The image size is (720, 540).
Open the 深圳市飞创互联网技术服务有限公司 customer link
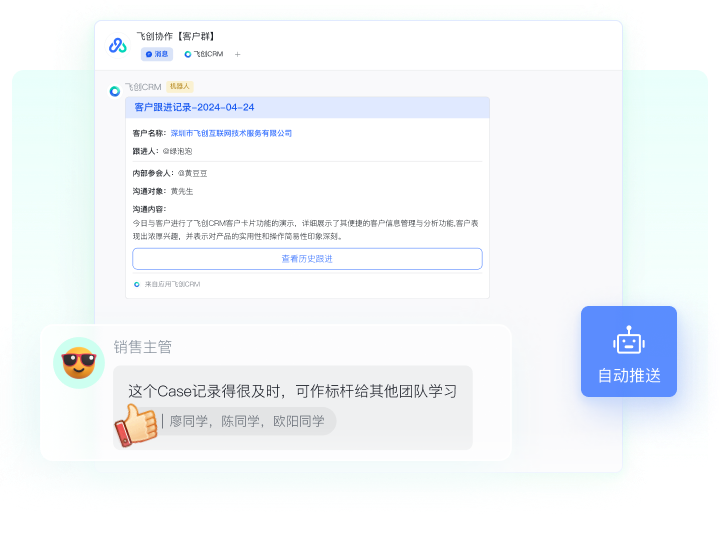[231, 133]
